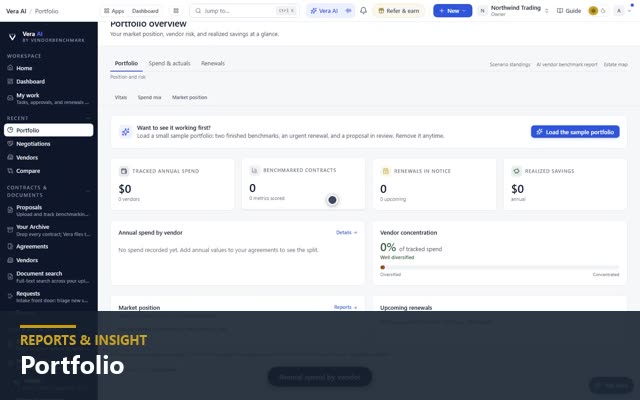
Task: Switch to the Spend & actuals tab
Action: click(x=169, y=63)
